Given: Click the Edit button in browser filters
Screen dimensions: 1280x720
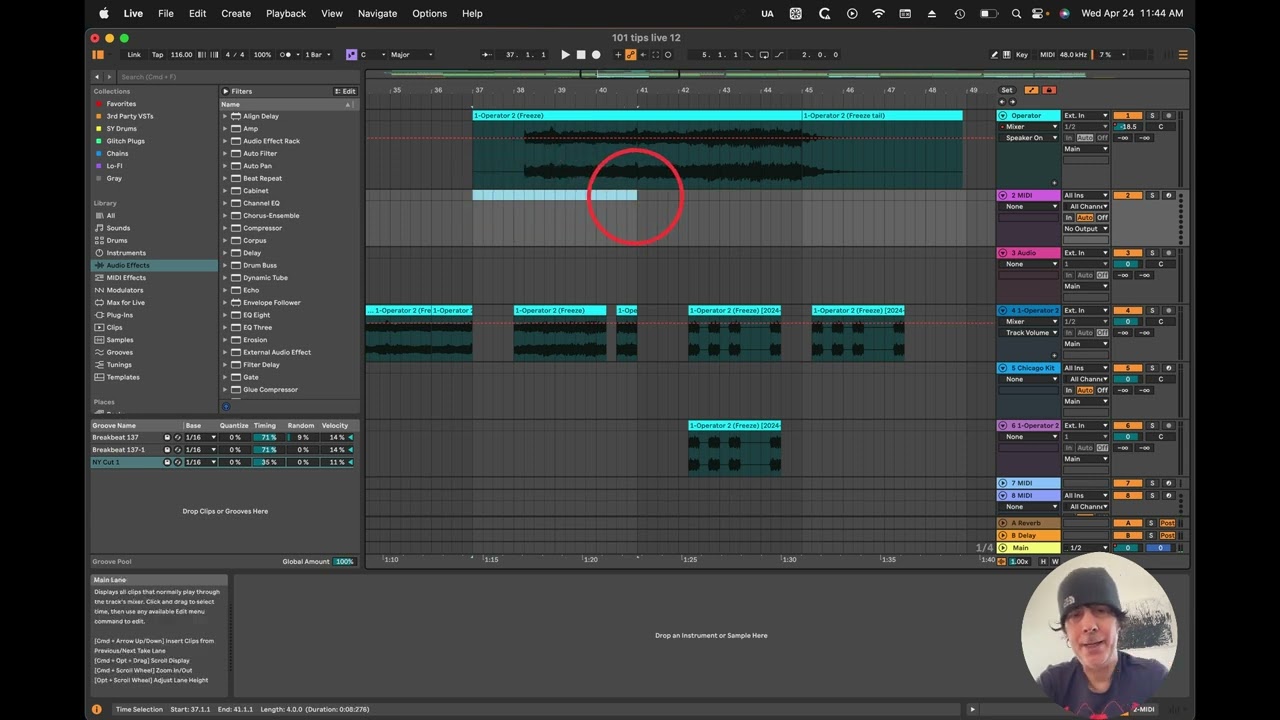Looking at the screenshot, I should (345, 91).
